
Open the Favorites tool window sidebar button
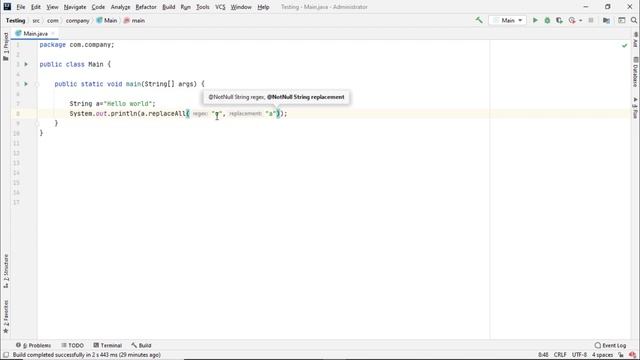6,317
